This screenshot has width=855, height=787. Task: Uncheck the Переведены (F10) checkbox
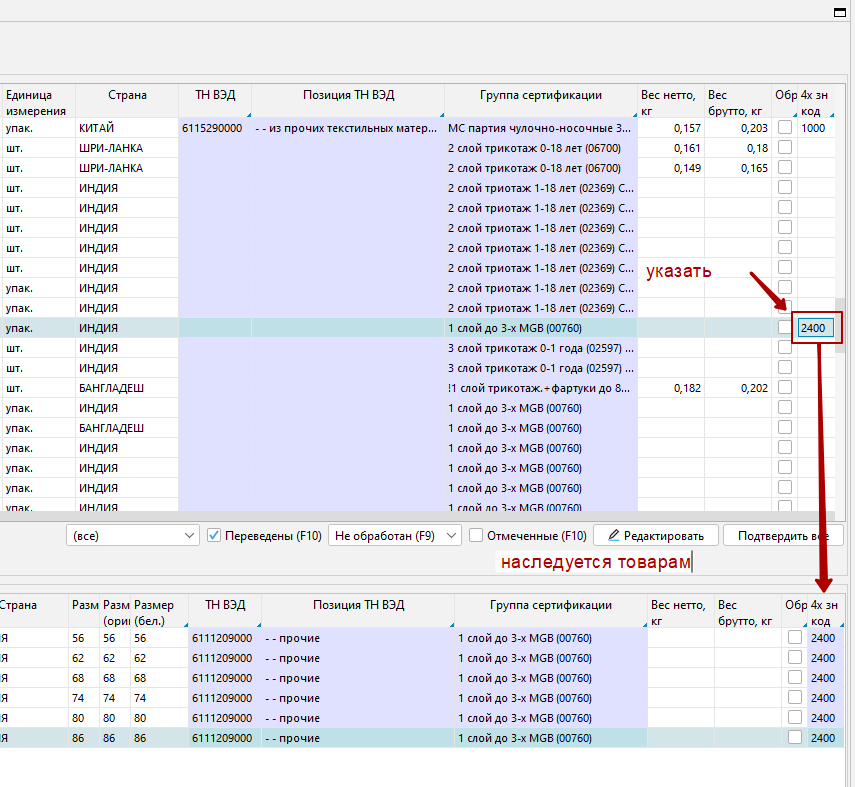pyautogui.click(x=214, y=536)
